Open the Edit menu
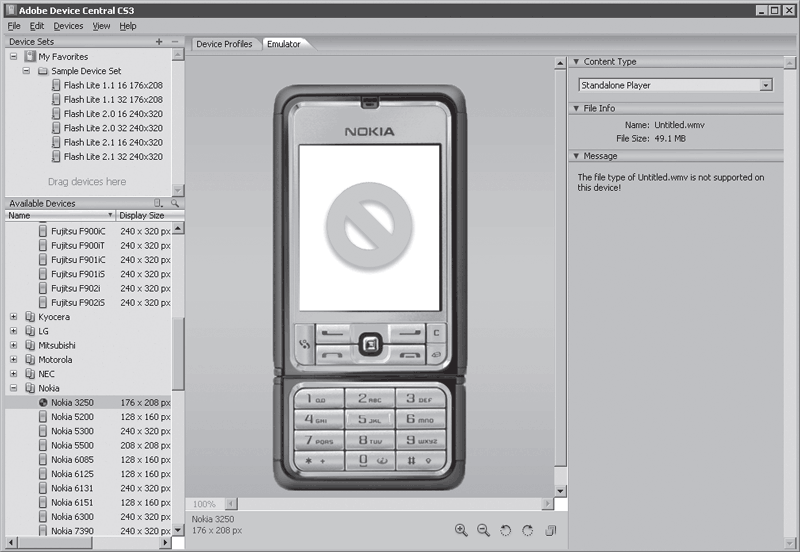 [x=37, y=26]
